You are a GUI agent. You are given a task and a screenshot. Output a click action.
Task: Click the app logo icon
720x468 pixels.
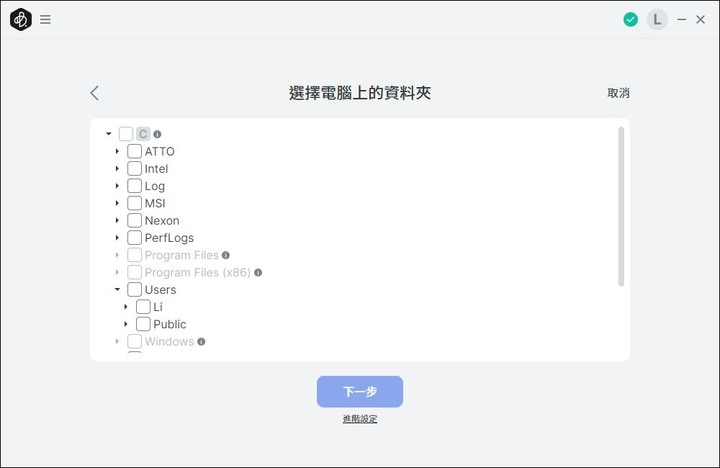coord(21,19)
